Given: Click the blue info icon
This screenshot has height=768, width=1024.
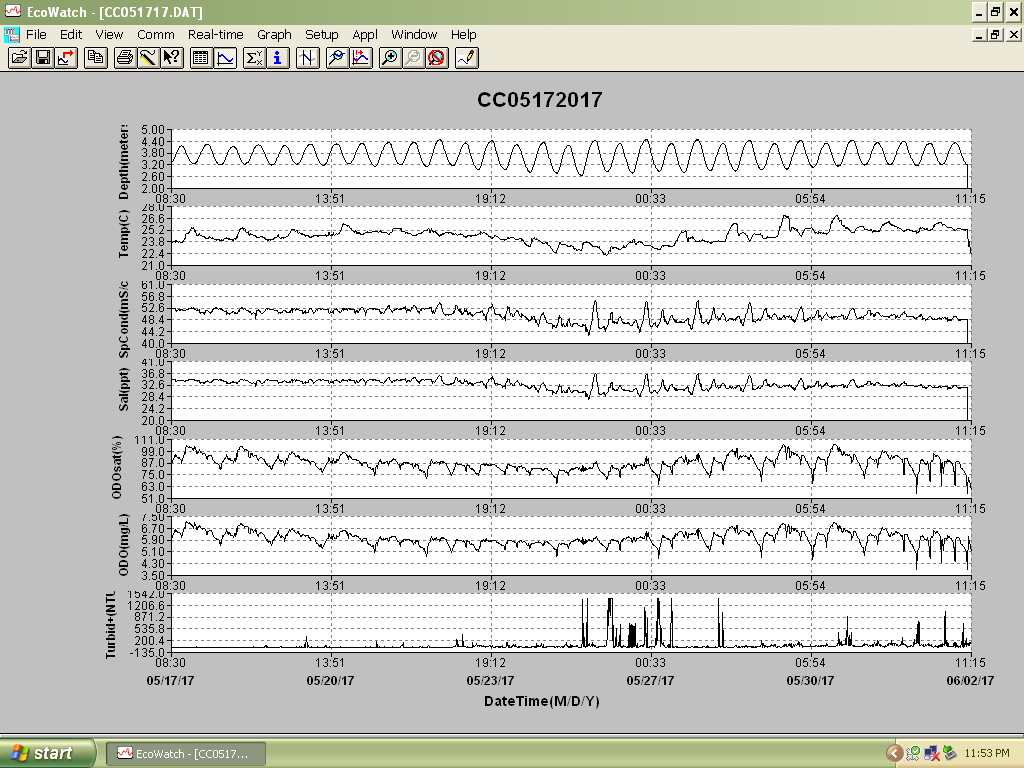Looking at the screenshot, I should (x=278, y=58).
